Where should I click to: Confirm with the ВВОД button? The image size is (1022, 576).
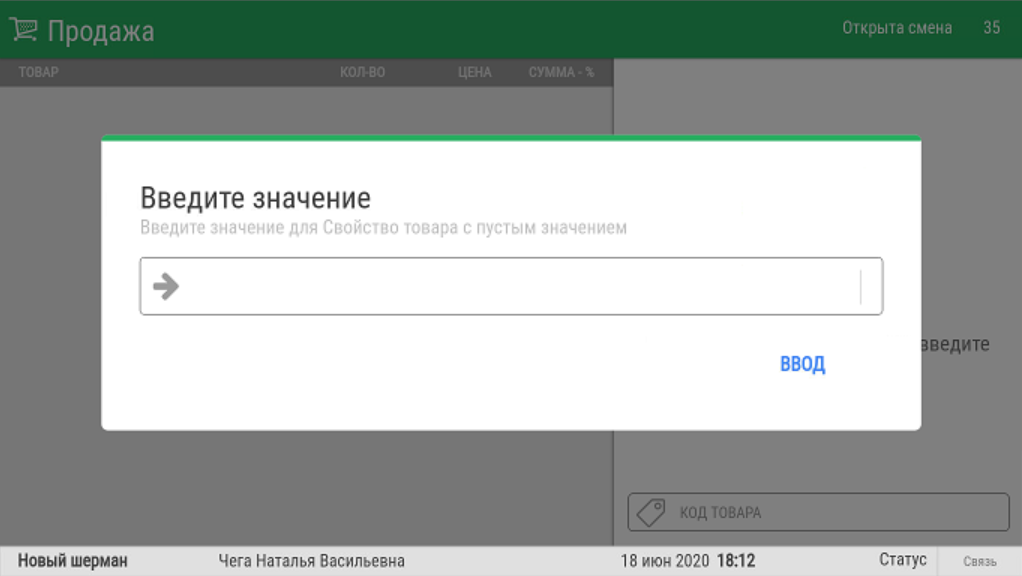[802, 364]
